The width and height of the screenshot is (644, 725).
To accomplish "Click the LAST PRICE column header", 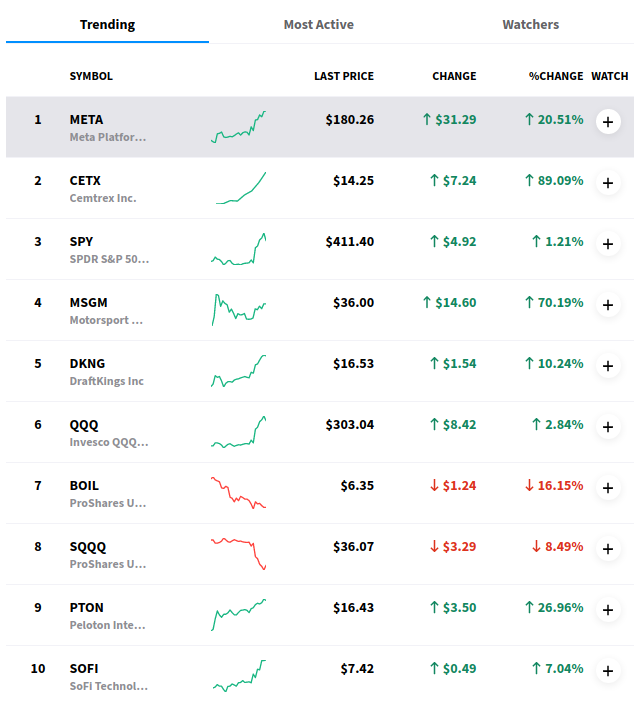I will point(343,76).
